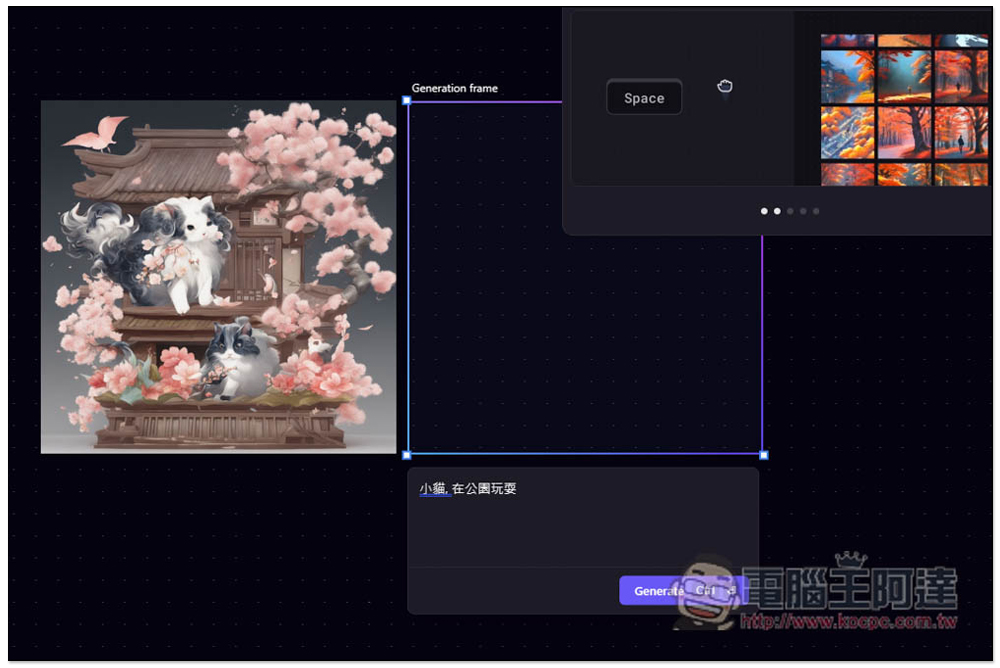Select the teal misty forest path thumbnail

pos(905,77)
